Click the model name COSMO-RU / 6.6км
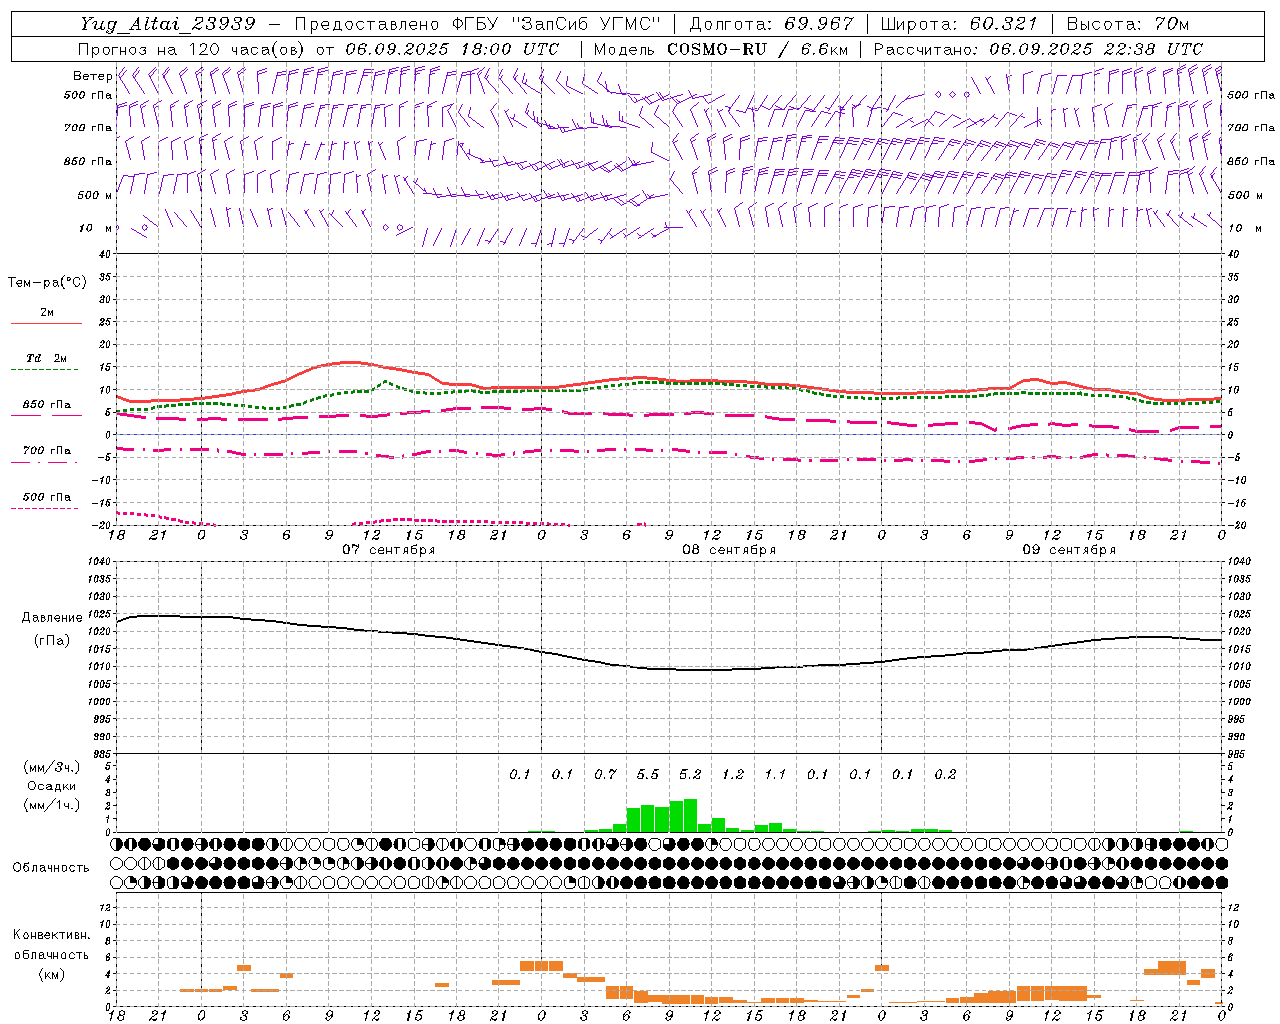The image size is (1280, 1024). [757, 49]
